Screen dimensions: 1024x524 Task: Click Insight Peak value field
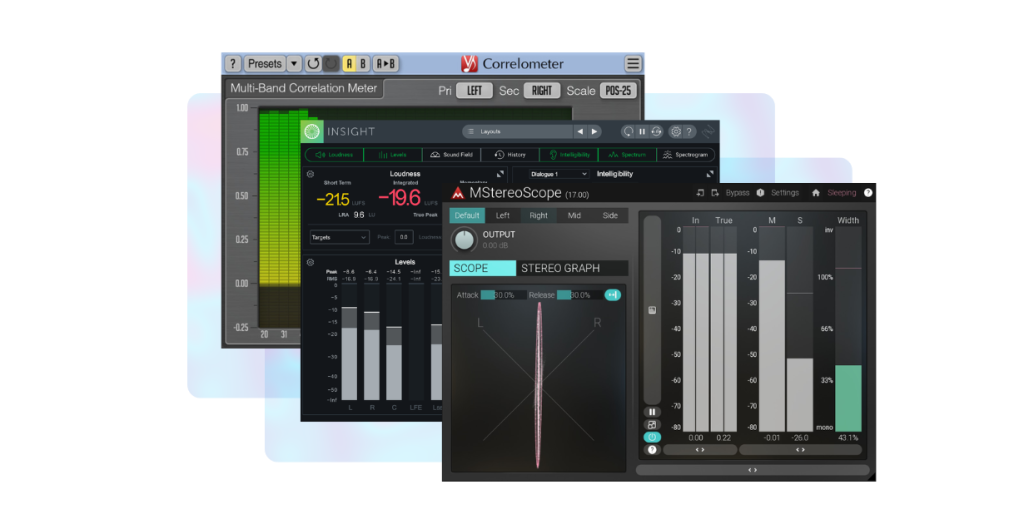tap(404, 237)
